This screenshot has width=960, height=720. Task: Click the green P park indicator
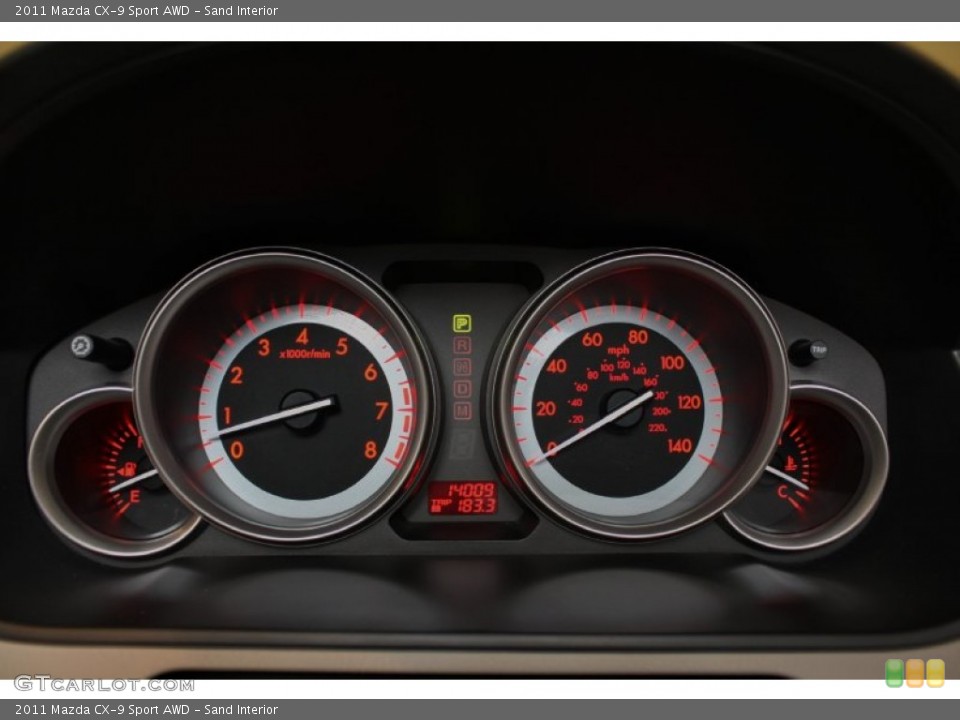462,323
